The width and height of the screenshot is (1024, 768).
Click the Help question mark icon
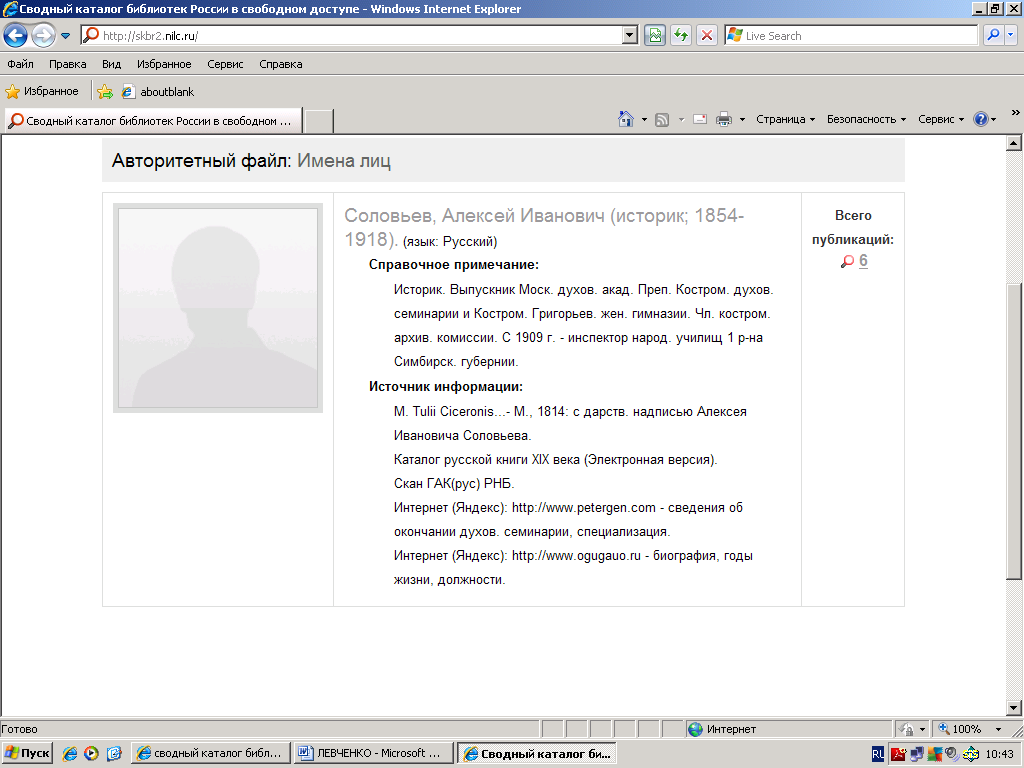point(980,120)
